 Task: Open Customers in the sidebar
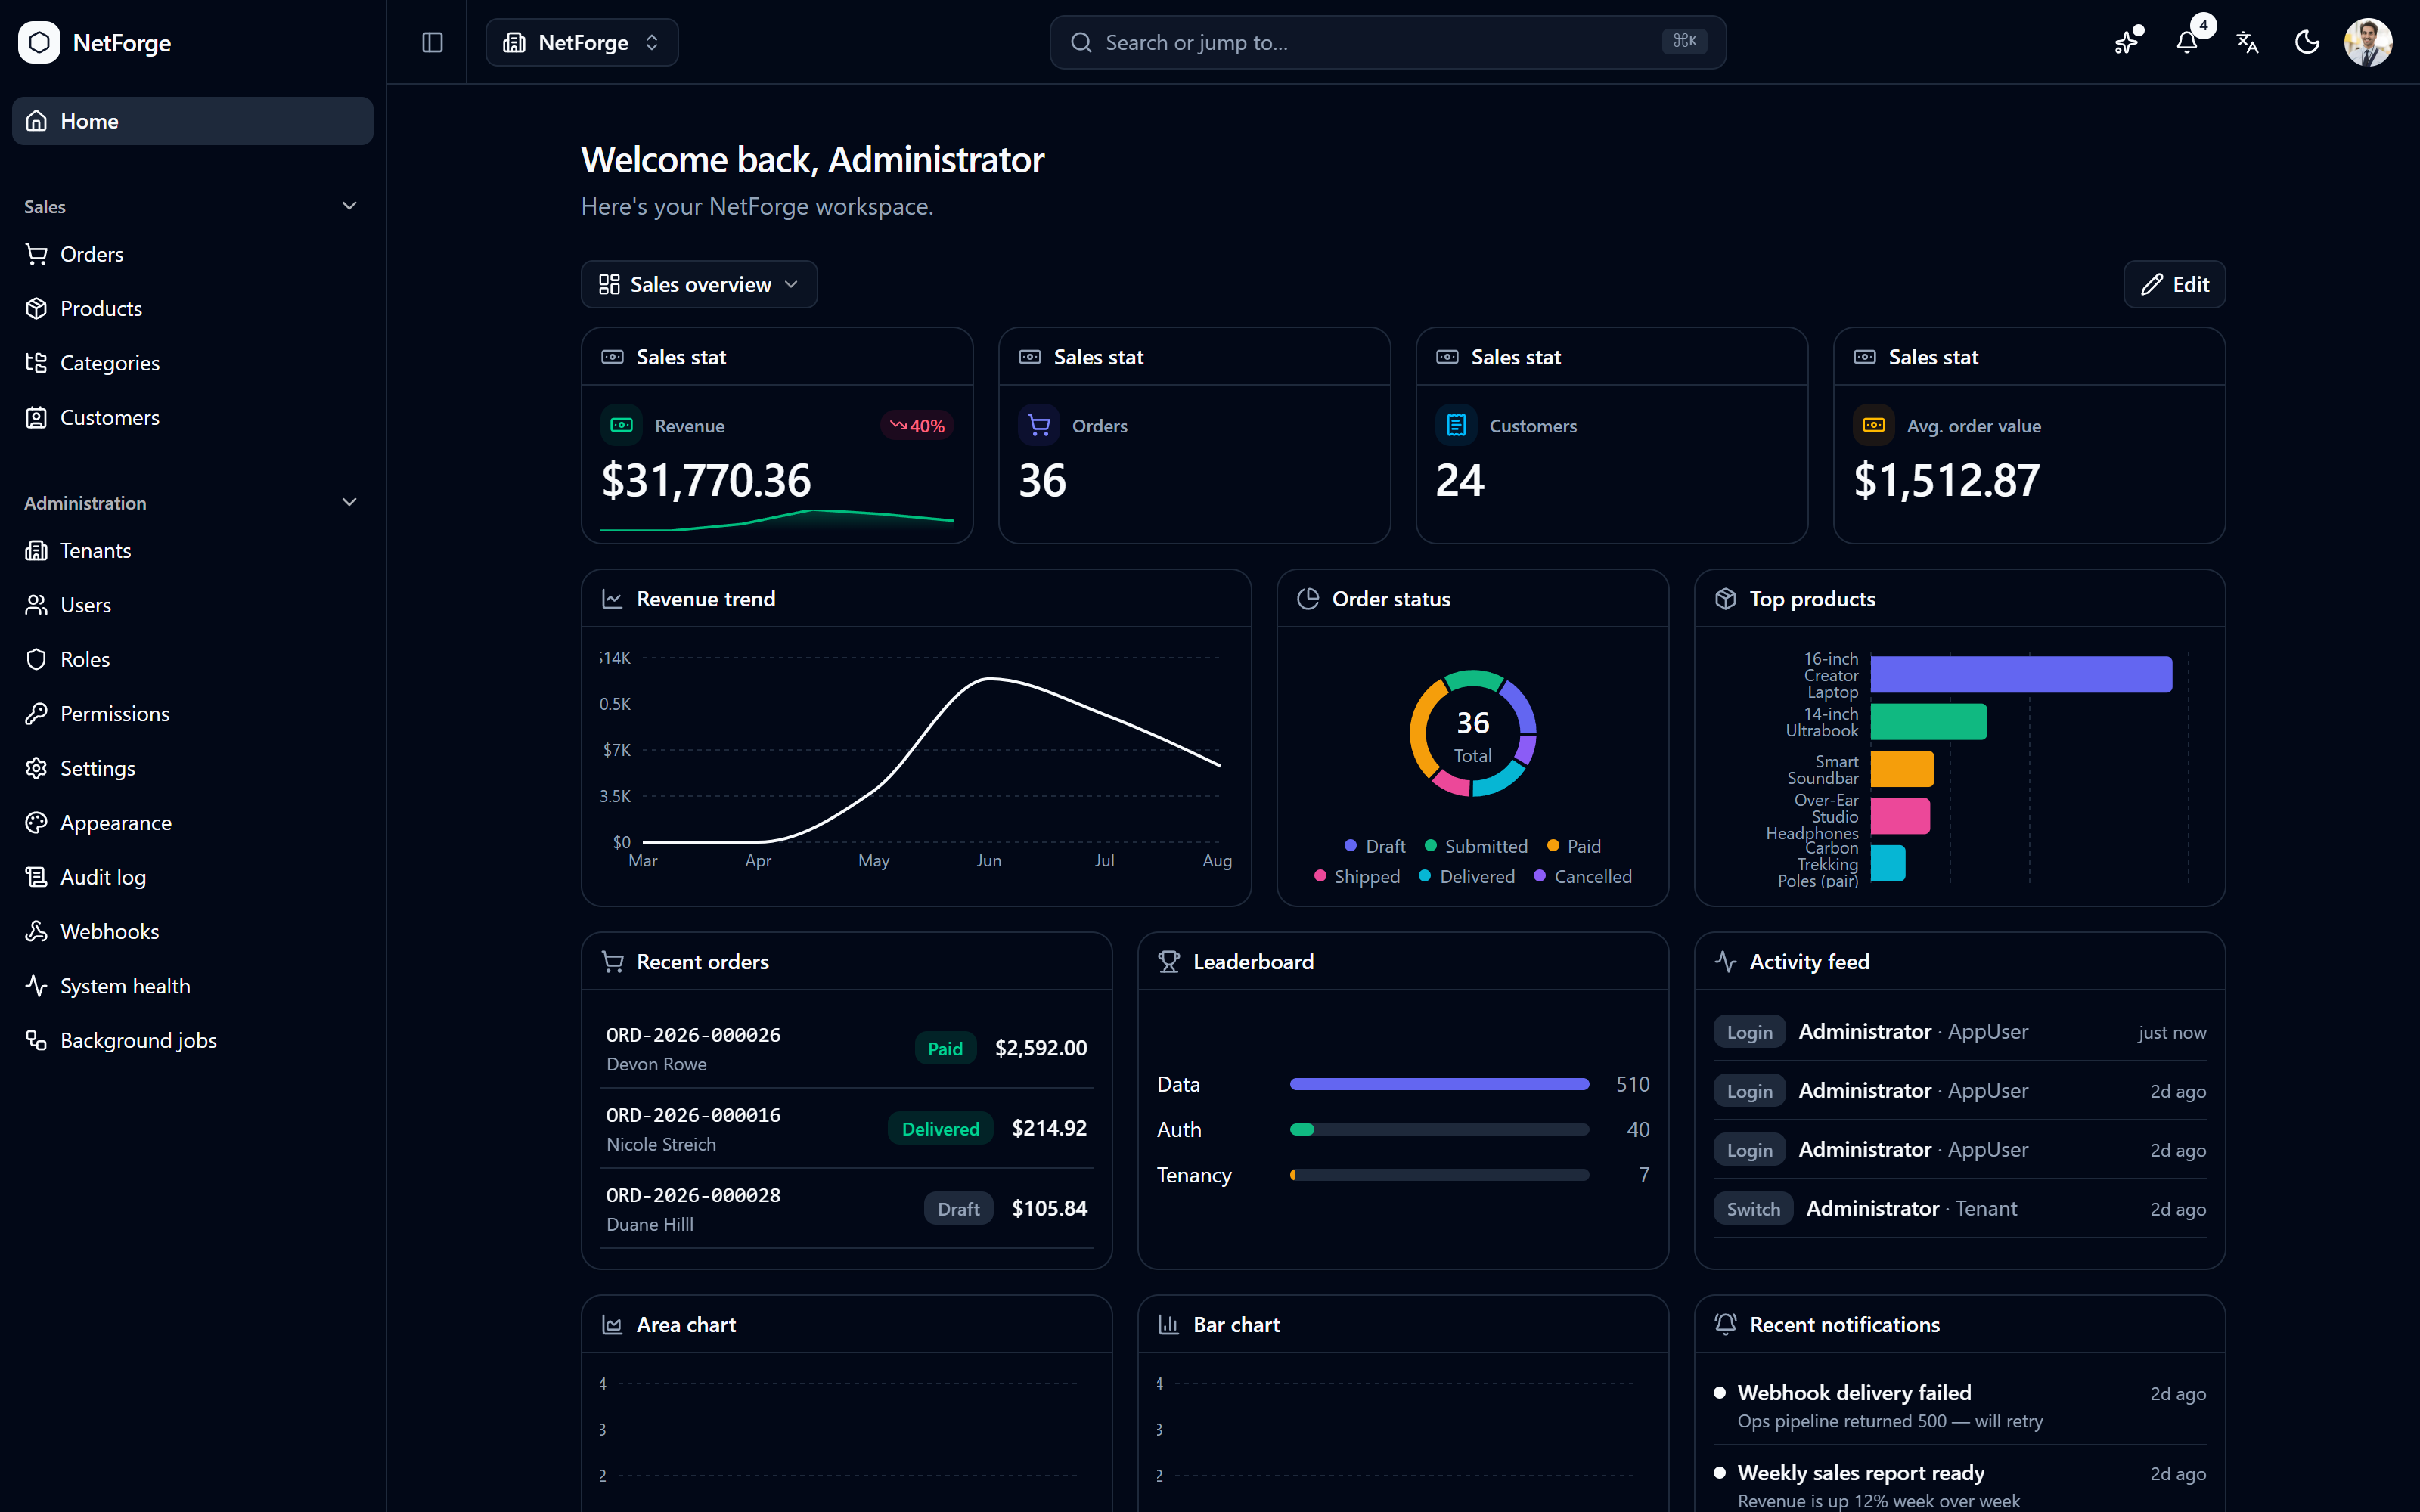coord(192,417)
